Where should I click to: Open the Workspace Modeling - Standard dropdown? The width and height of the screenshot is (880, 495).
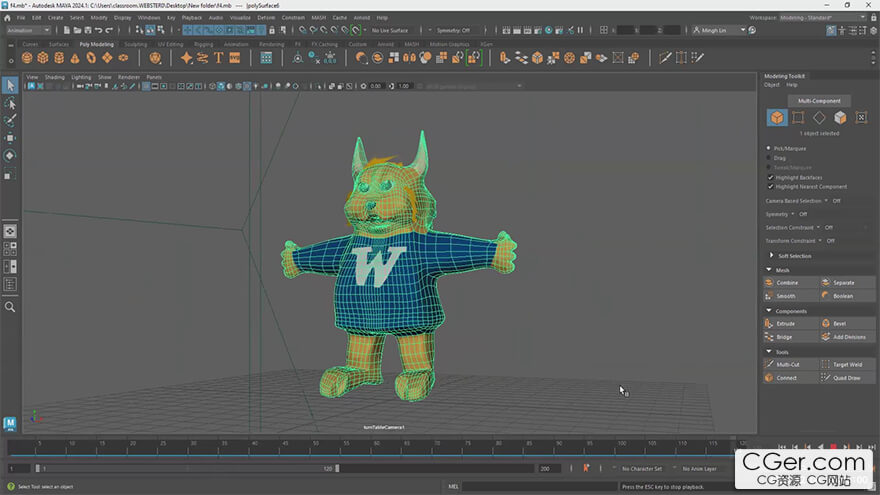click(x=823, y=18)
